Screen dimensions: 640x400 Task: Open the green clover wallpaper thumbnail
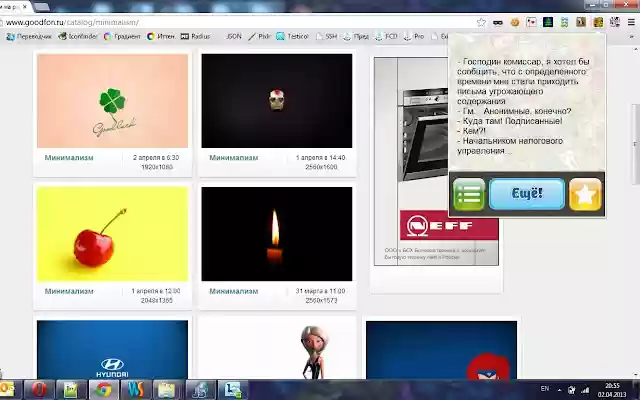pos(112,101)
